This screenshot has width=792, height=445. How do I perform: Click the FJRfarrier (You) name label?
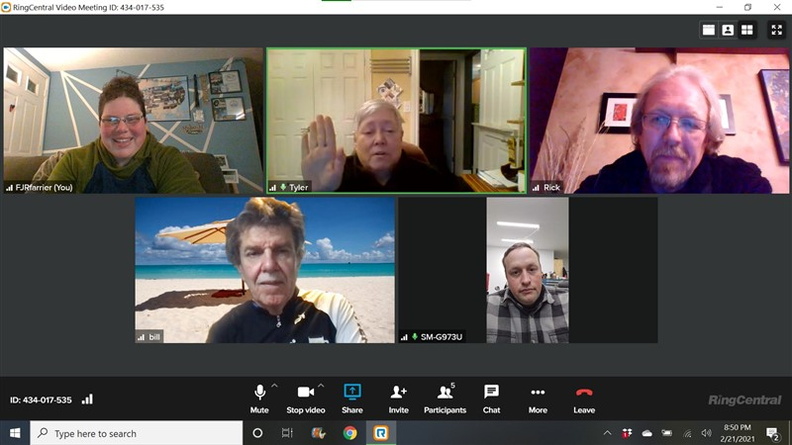coord(44,187)
